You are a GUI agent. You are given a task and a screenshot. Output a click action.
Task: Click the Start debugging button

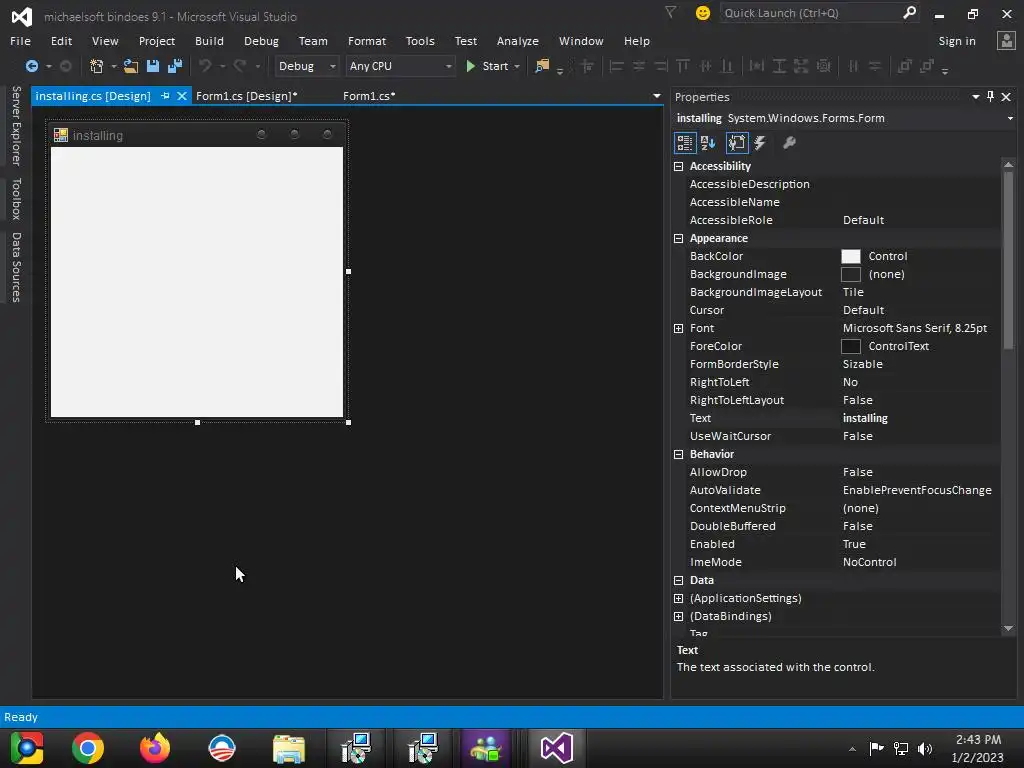click(487, 66)
